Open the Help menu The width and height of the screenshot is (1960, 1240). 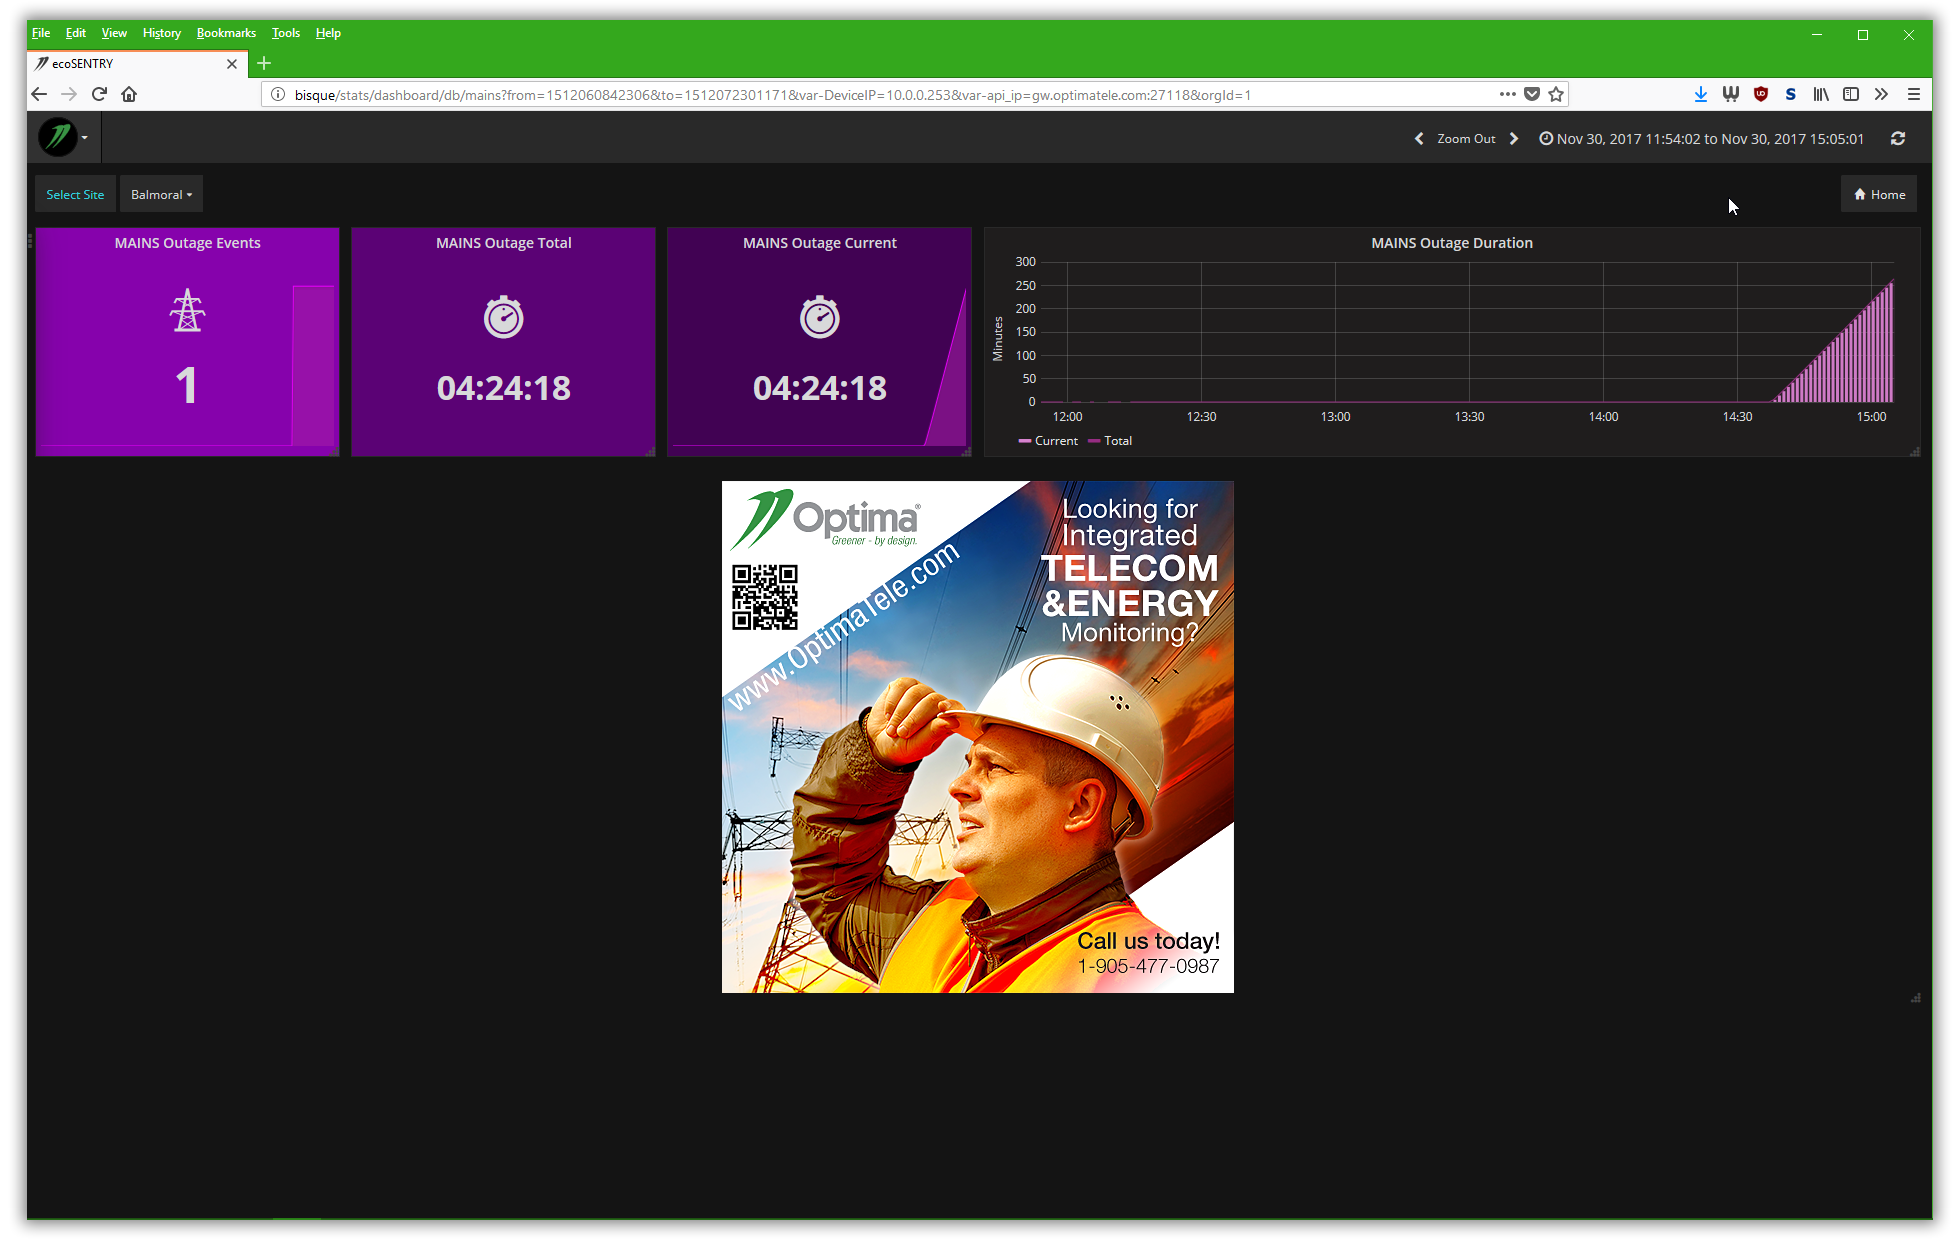point(328,33)
